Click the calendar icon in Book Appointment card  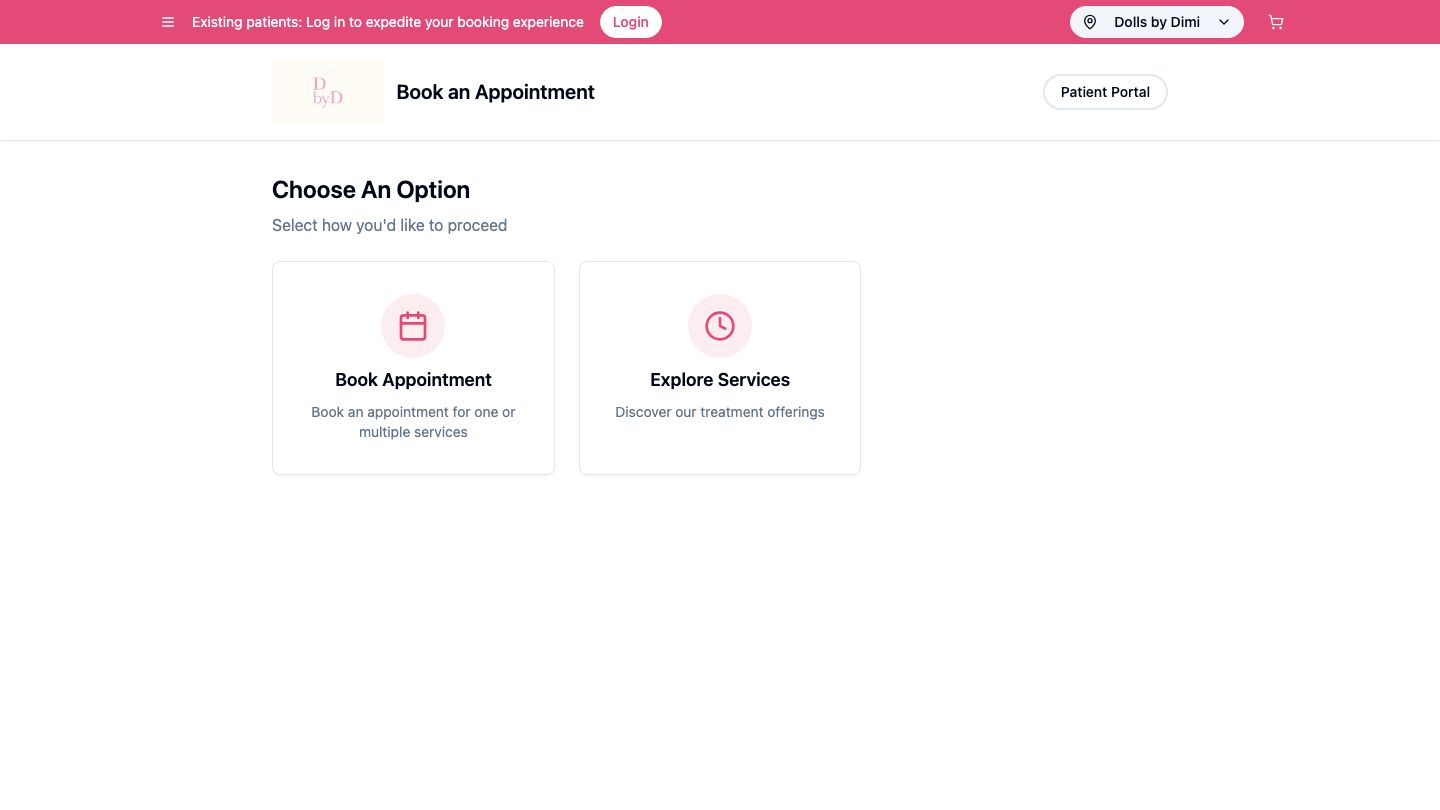pos(413,326)
